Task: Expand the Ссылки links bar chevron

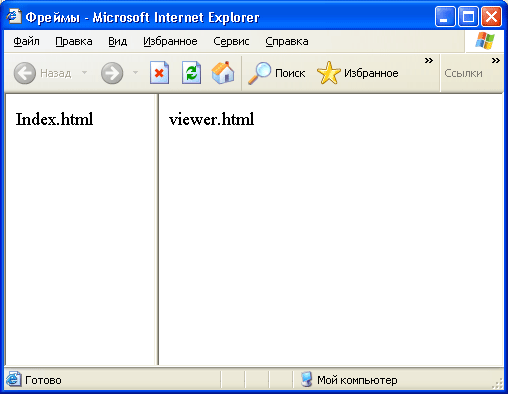Action: pyautogui.click(x=496, y=61)
